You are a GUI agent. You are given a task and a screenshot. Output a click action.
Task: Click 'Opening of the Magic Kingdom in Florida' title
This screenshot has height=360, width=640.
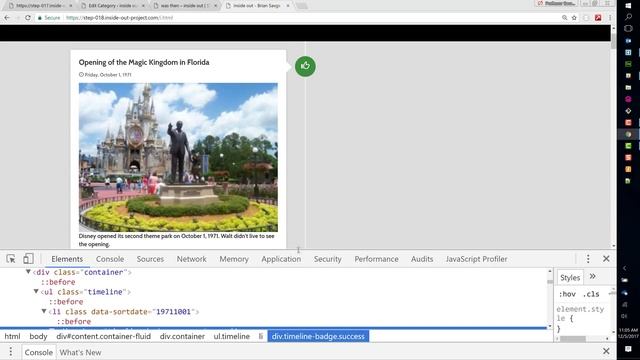144,62
